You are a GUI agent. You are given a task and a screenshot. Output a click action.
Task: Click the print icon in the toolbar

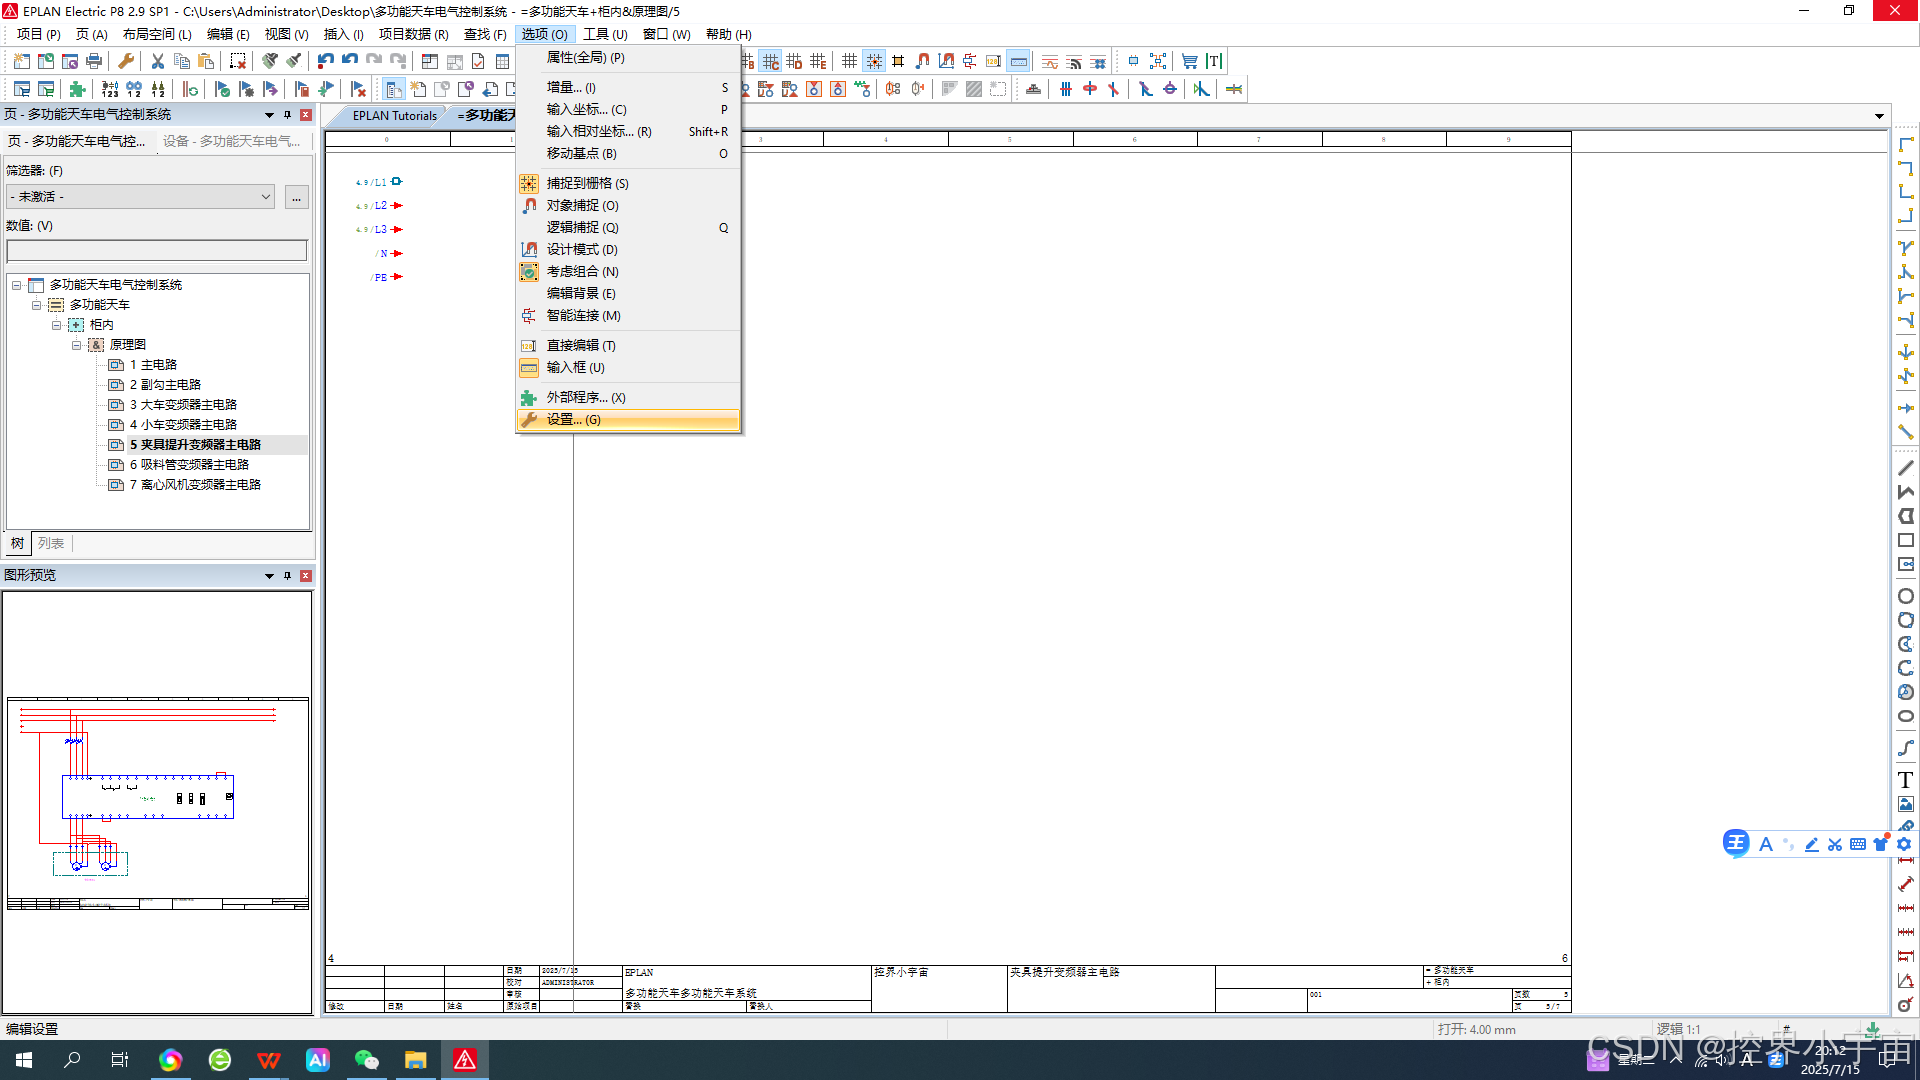pos(94,62)
